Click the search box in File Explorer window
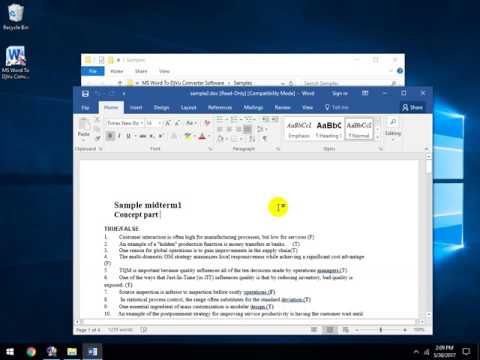Screen dimensions: 480x360 (349, 83)
